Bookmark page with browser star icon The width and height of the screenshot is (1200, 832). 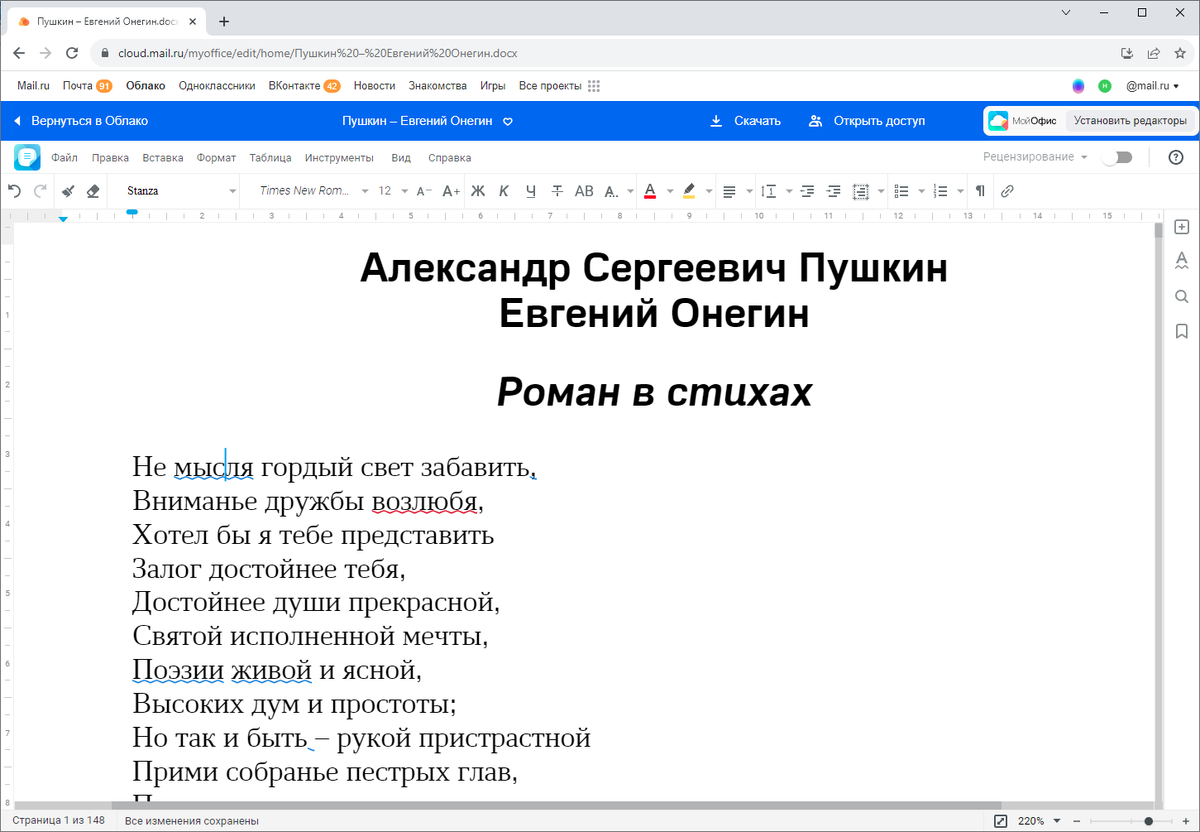(x=1181, y=53)
